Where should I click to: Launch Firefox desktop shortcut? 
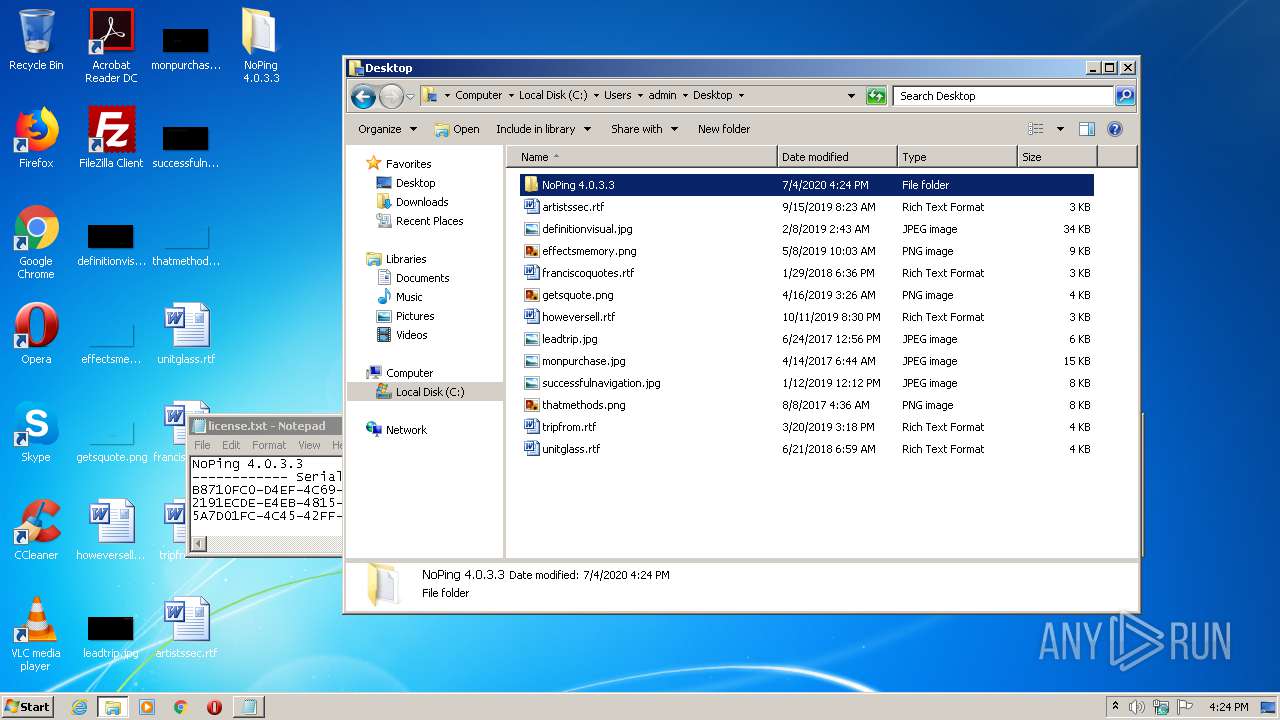[36, 138]
